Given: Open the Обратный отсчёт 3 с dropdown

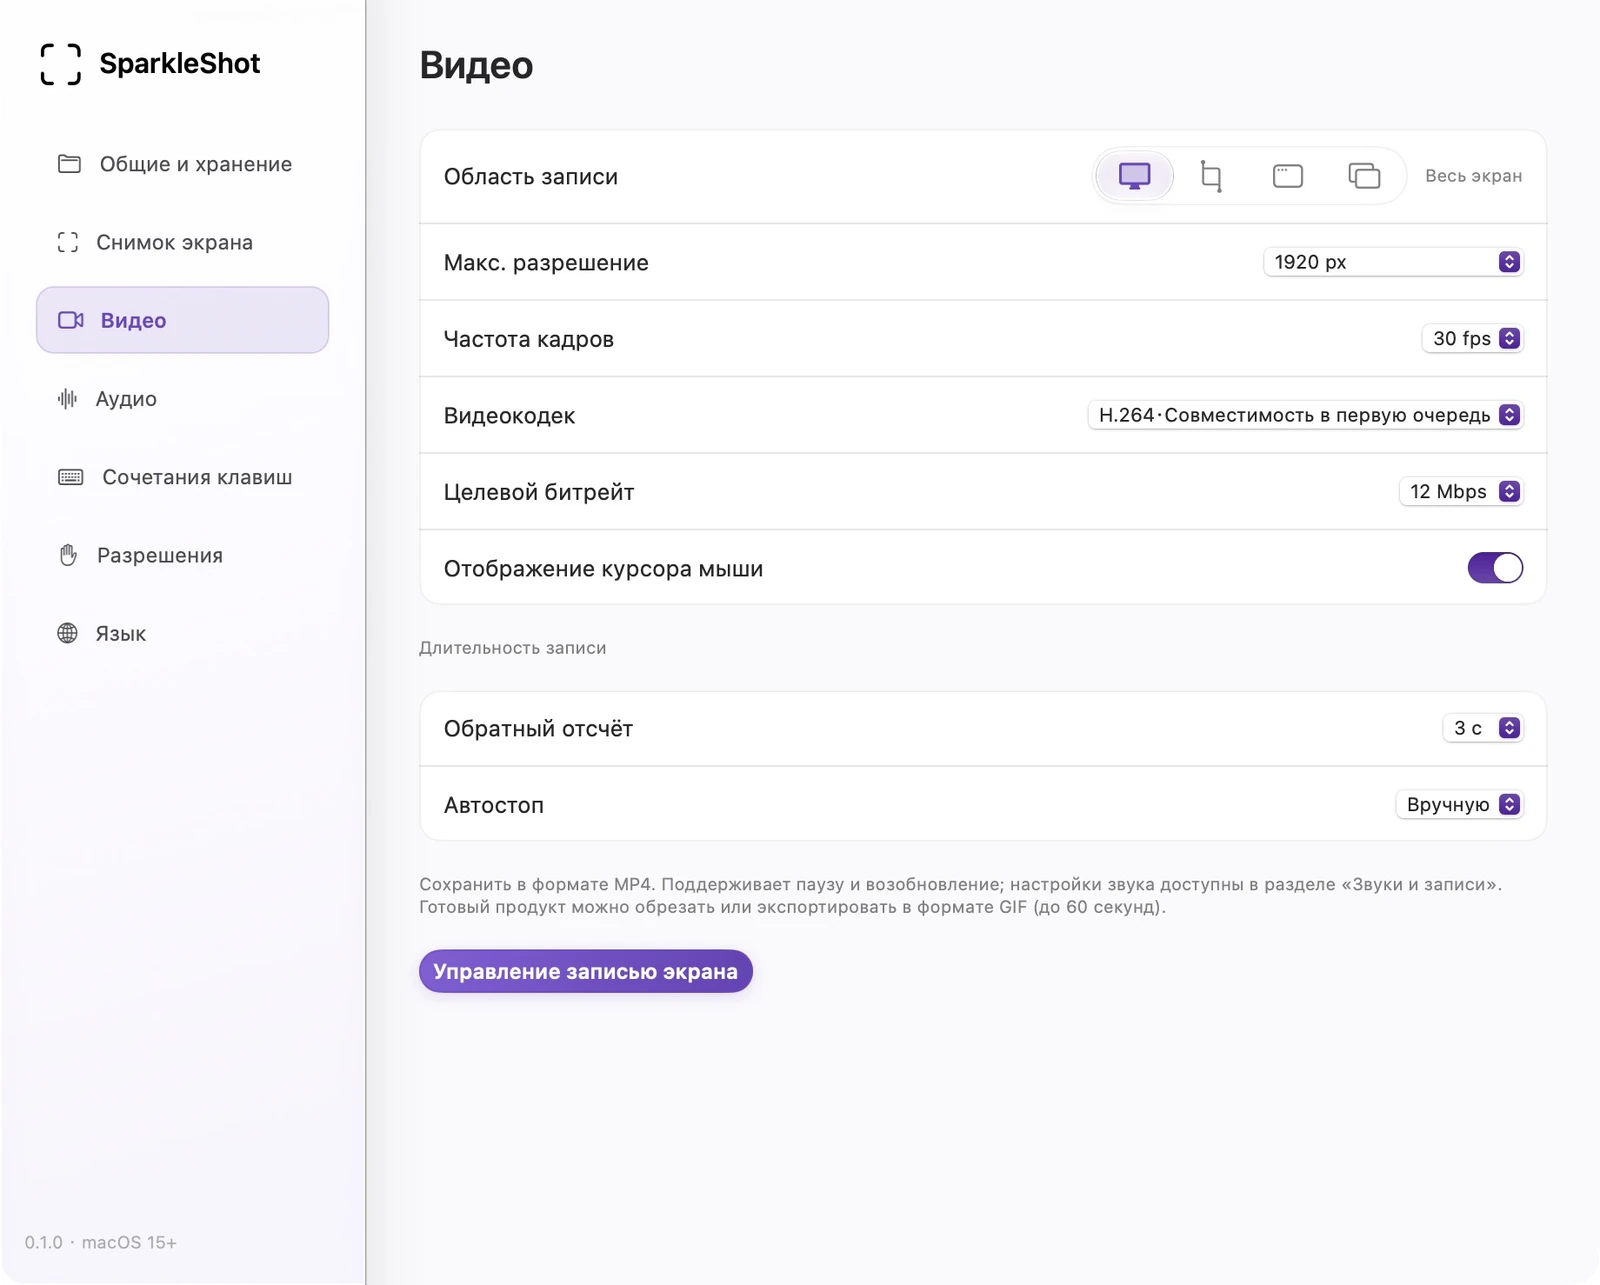Looking at the screenshot, I should [x=1483, y=728].
